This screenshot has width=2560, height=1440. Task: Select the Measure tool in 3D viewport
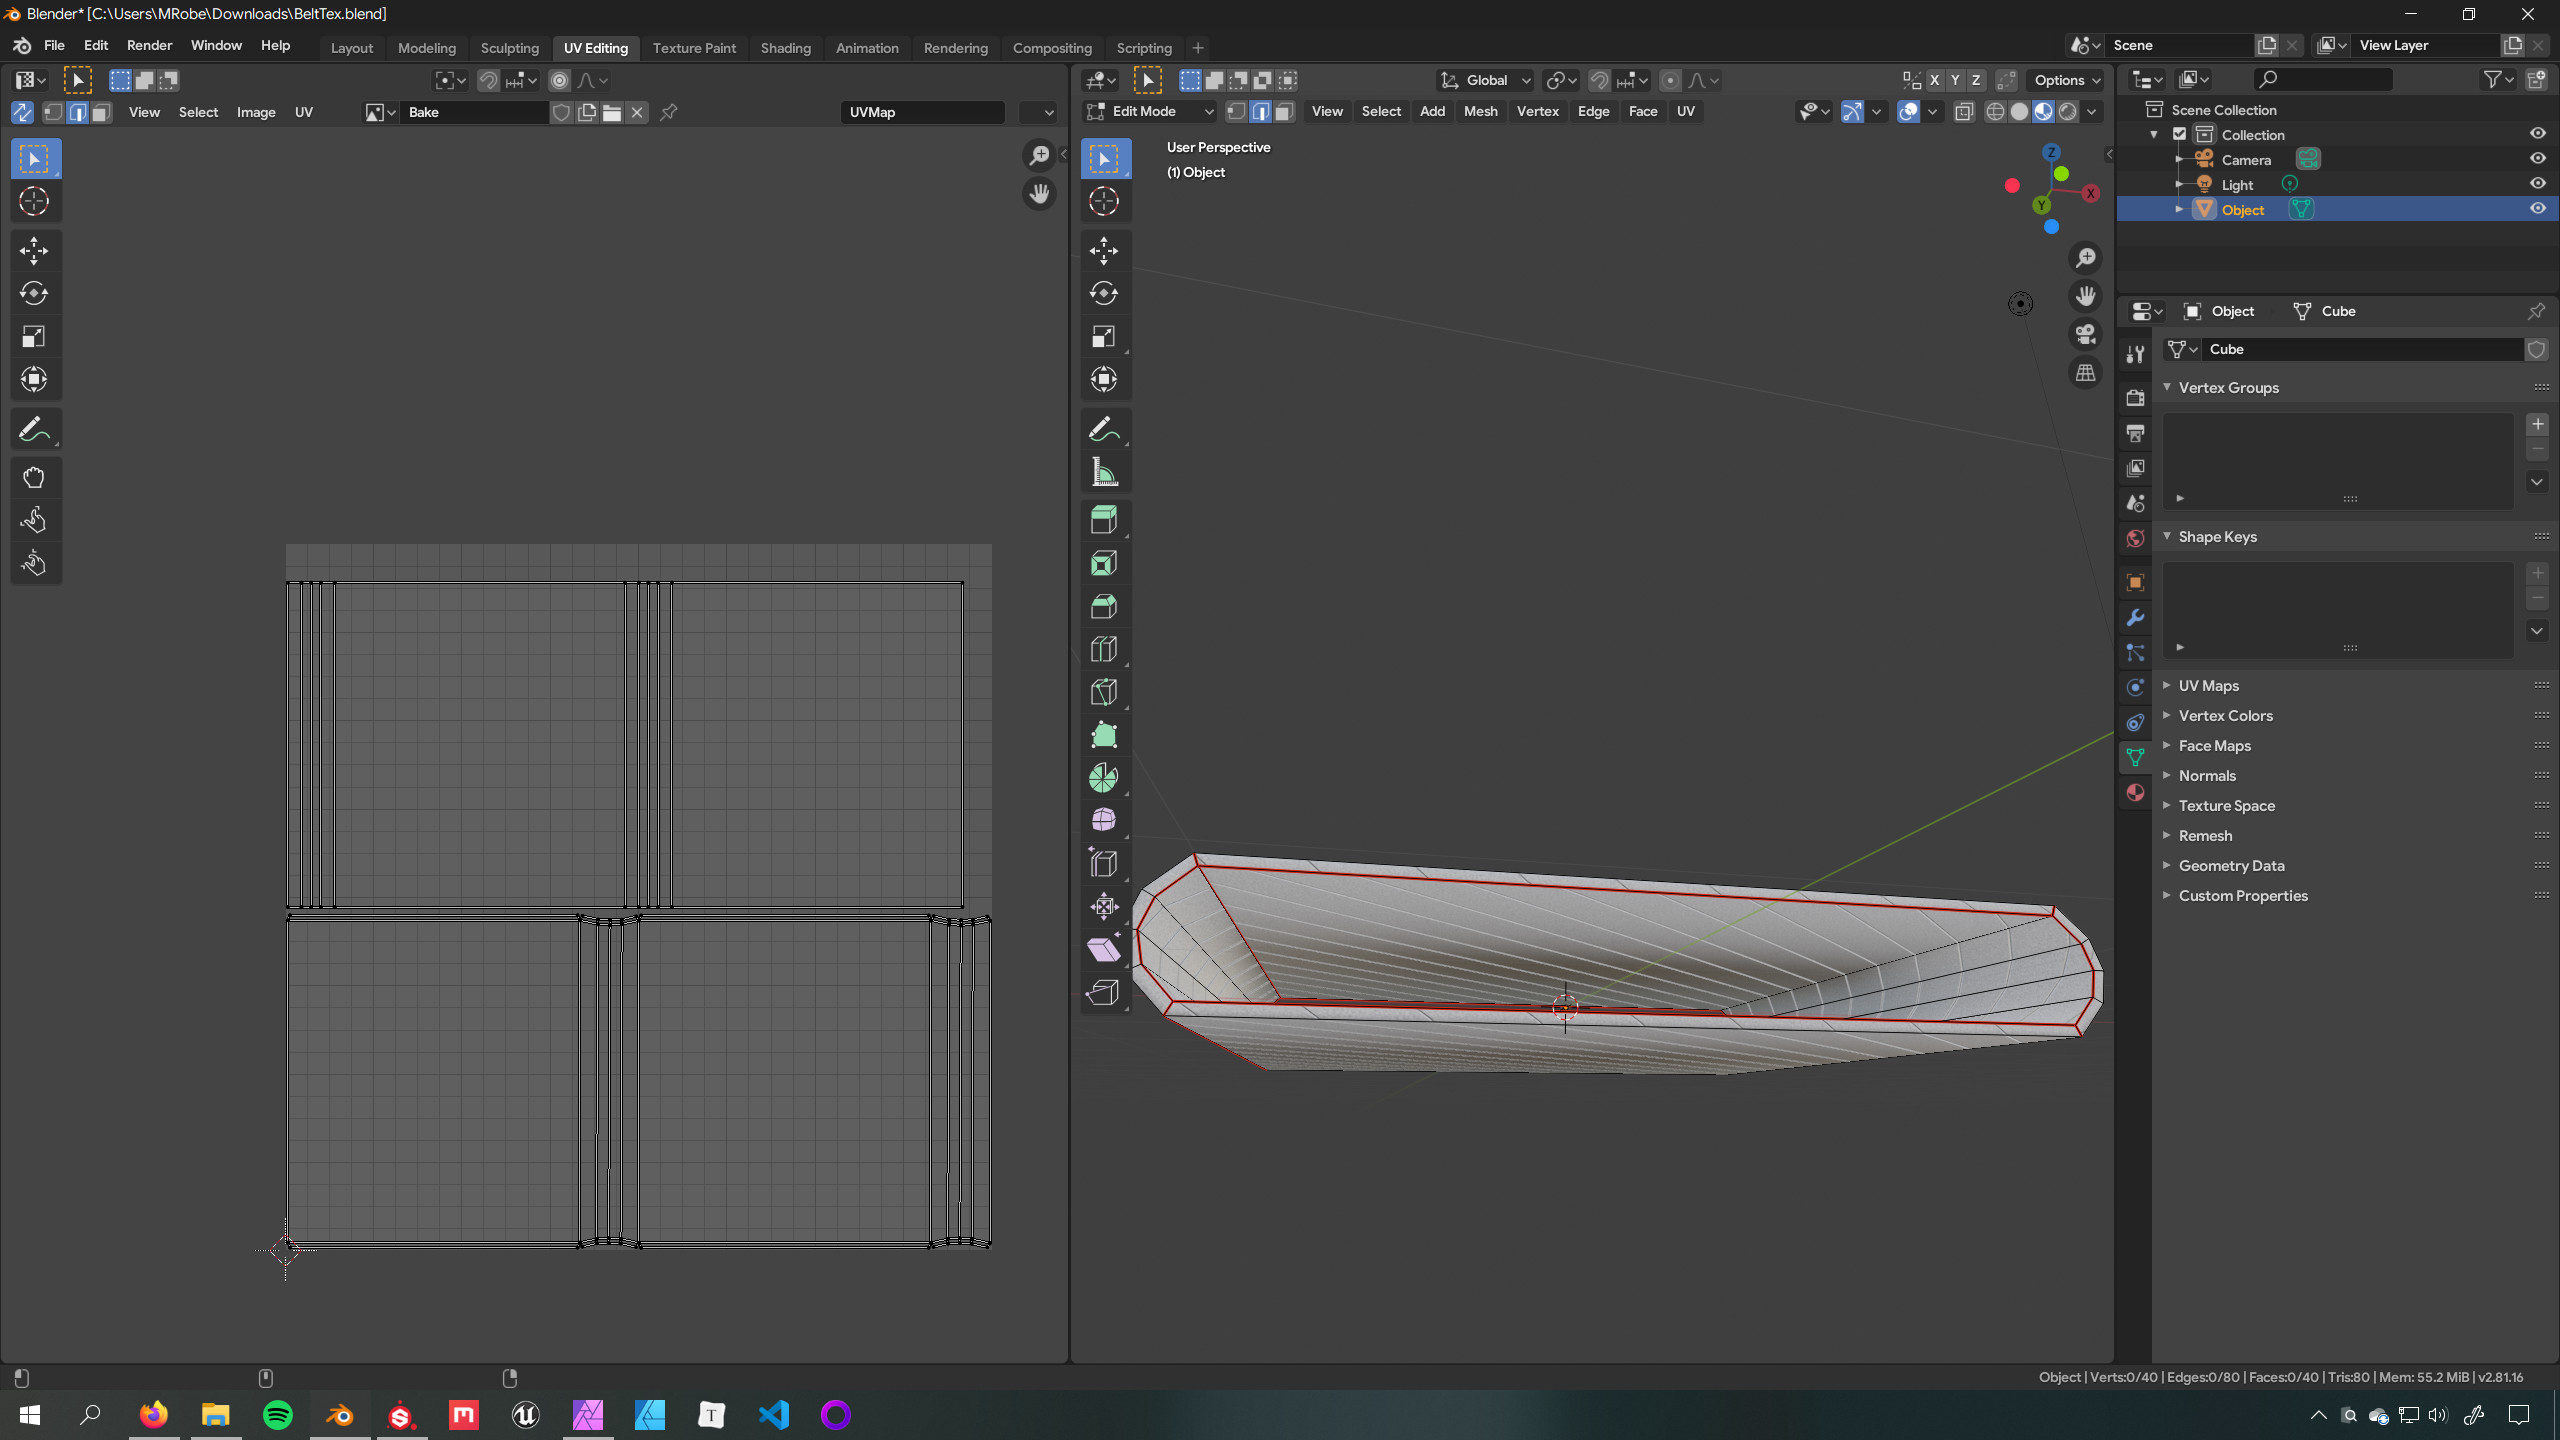point(1104,473)
